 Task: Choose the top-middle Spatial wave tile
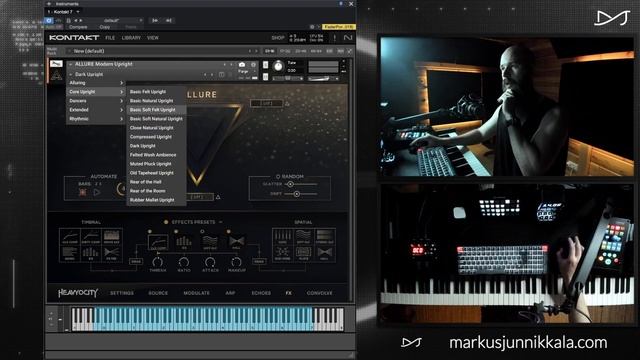point(303,237)
